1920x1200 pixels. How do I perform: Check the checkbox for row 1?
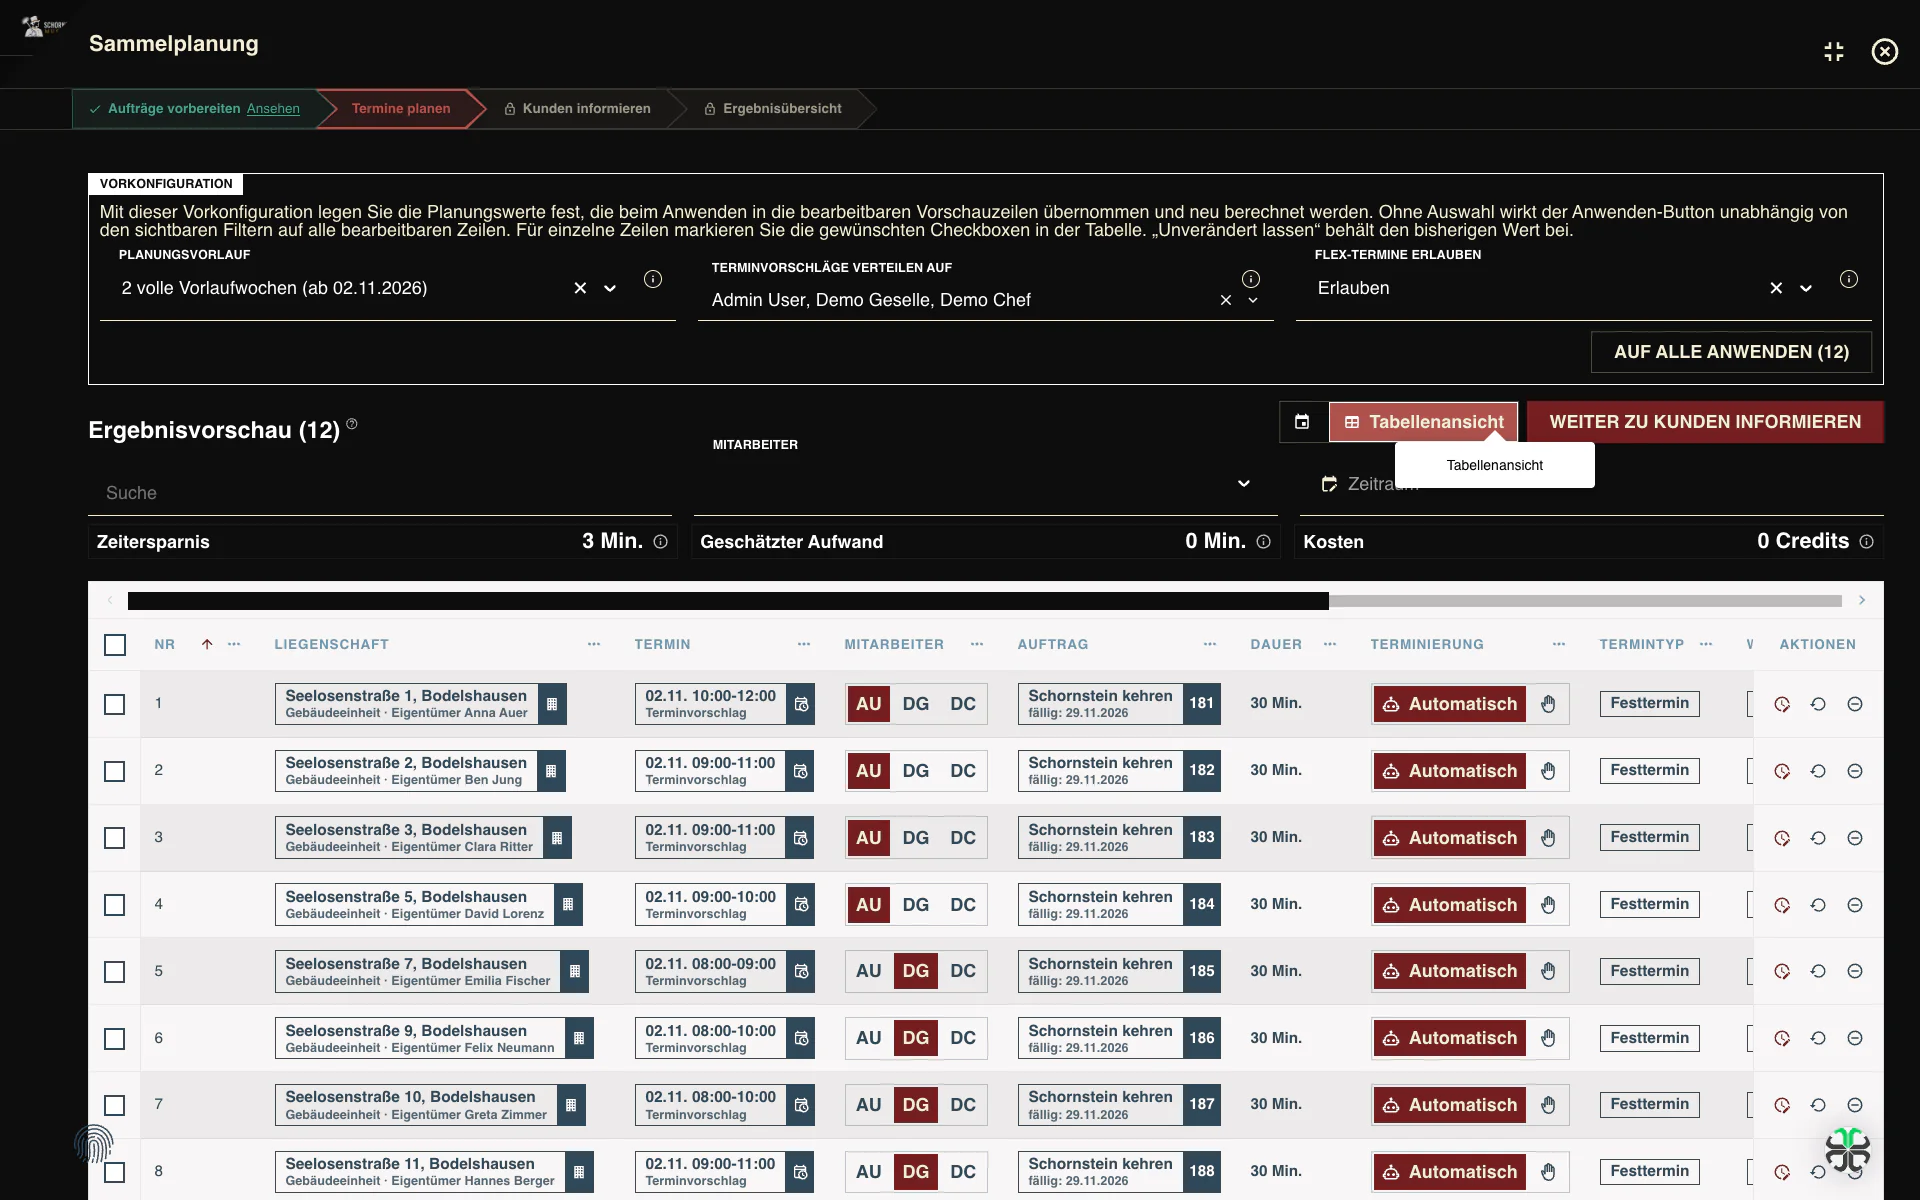(115, 704)
